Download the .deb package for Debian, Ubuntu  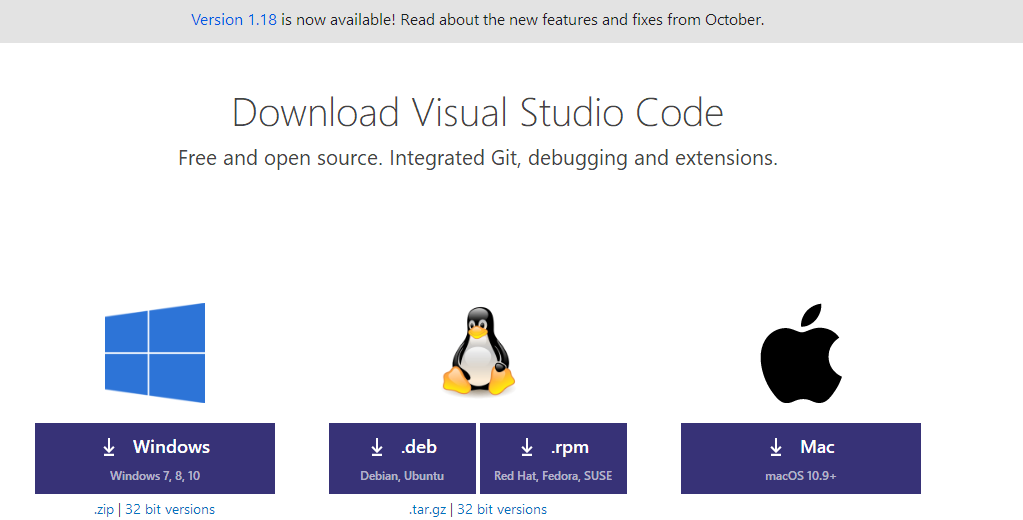pos(402,459)
